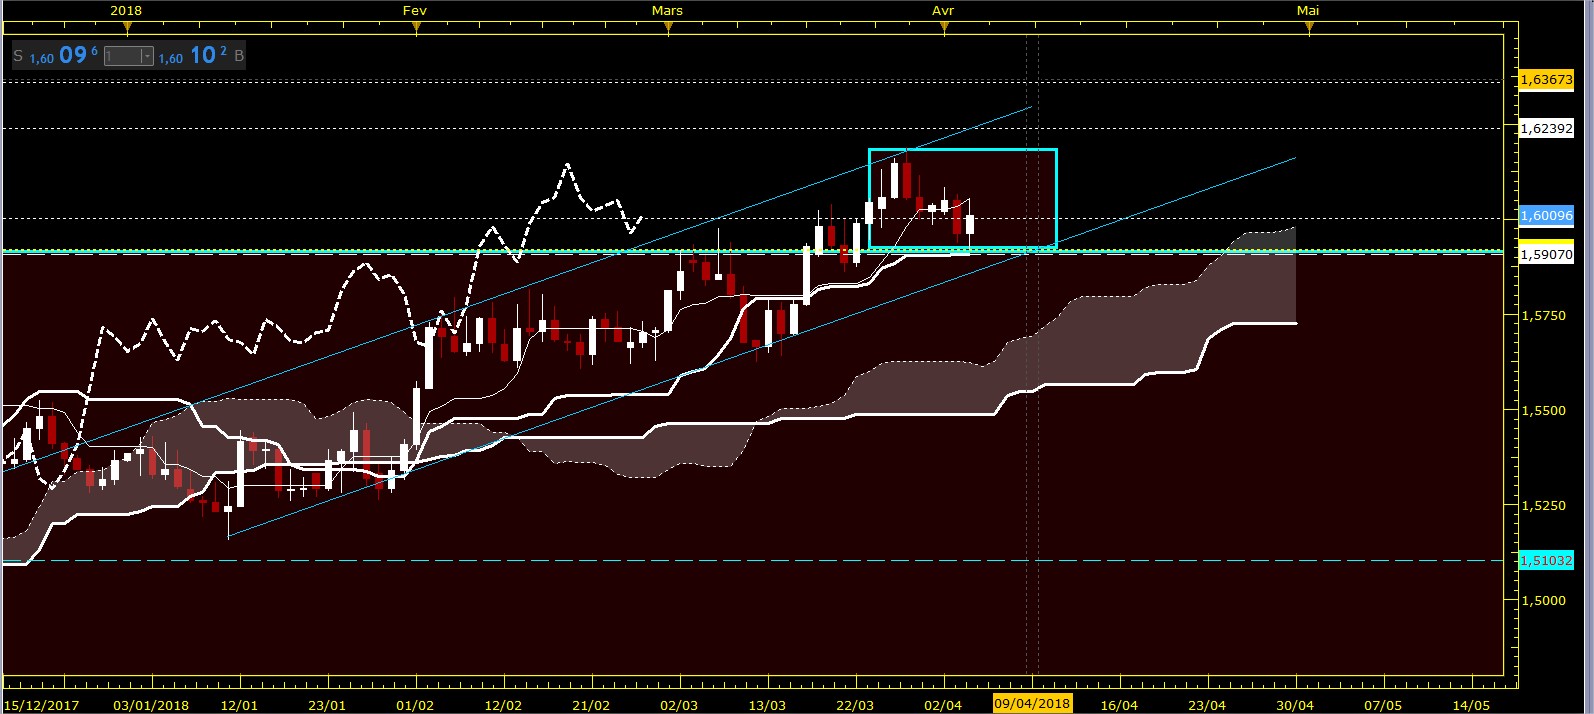Viewport: 1594px width, 714px height.
Task: Open the trade quantity dropdown arrow
Action: point(147,56)
